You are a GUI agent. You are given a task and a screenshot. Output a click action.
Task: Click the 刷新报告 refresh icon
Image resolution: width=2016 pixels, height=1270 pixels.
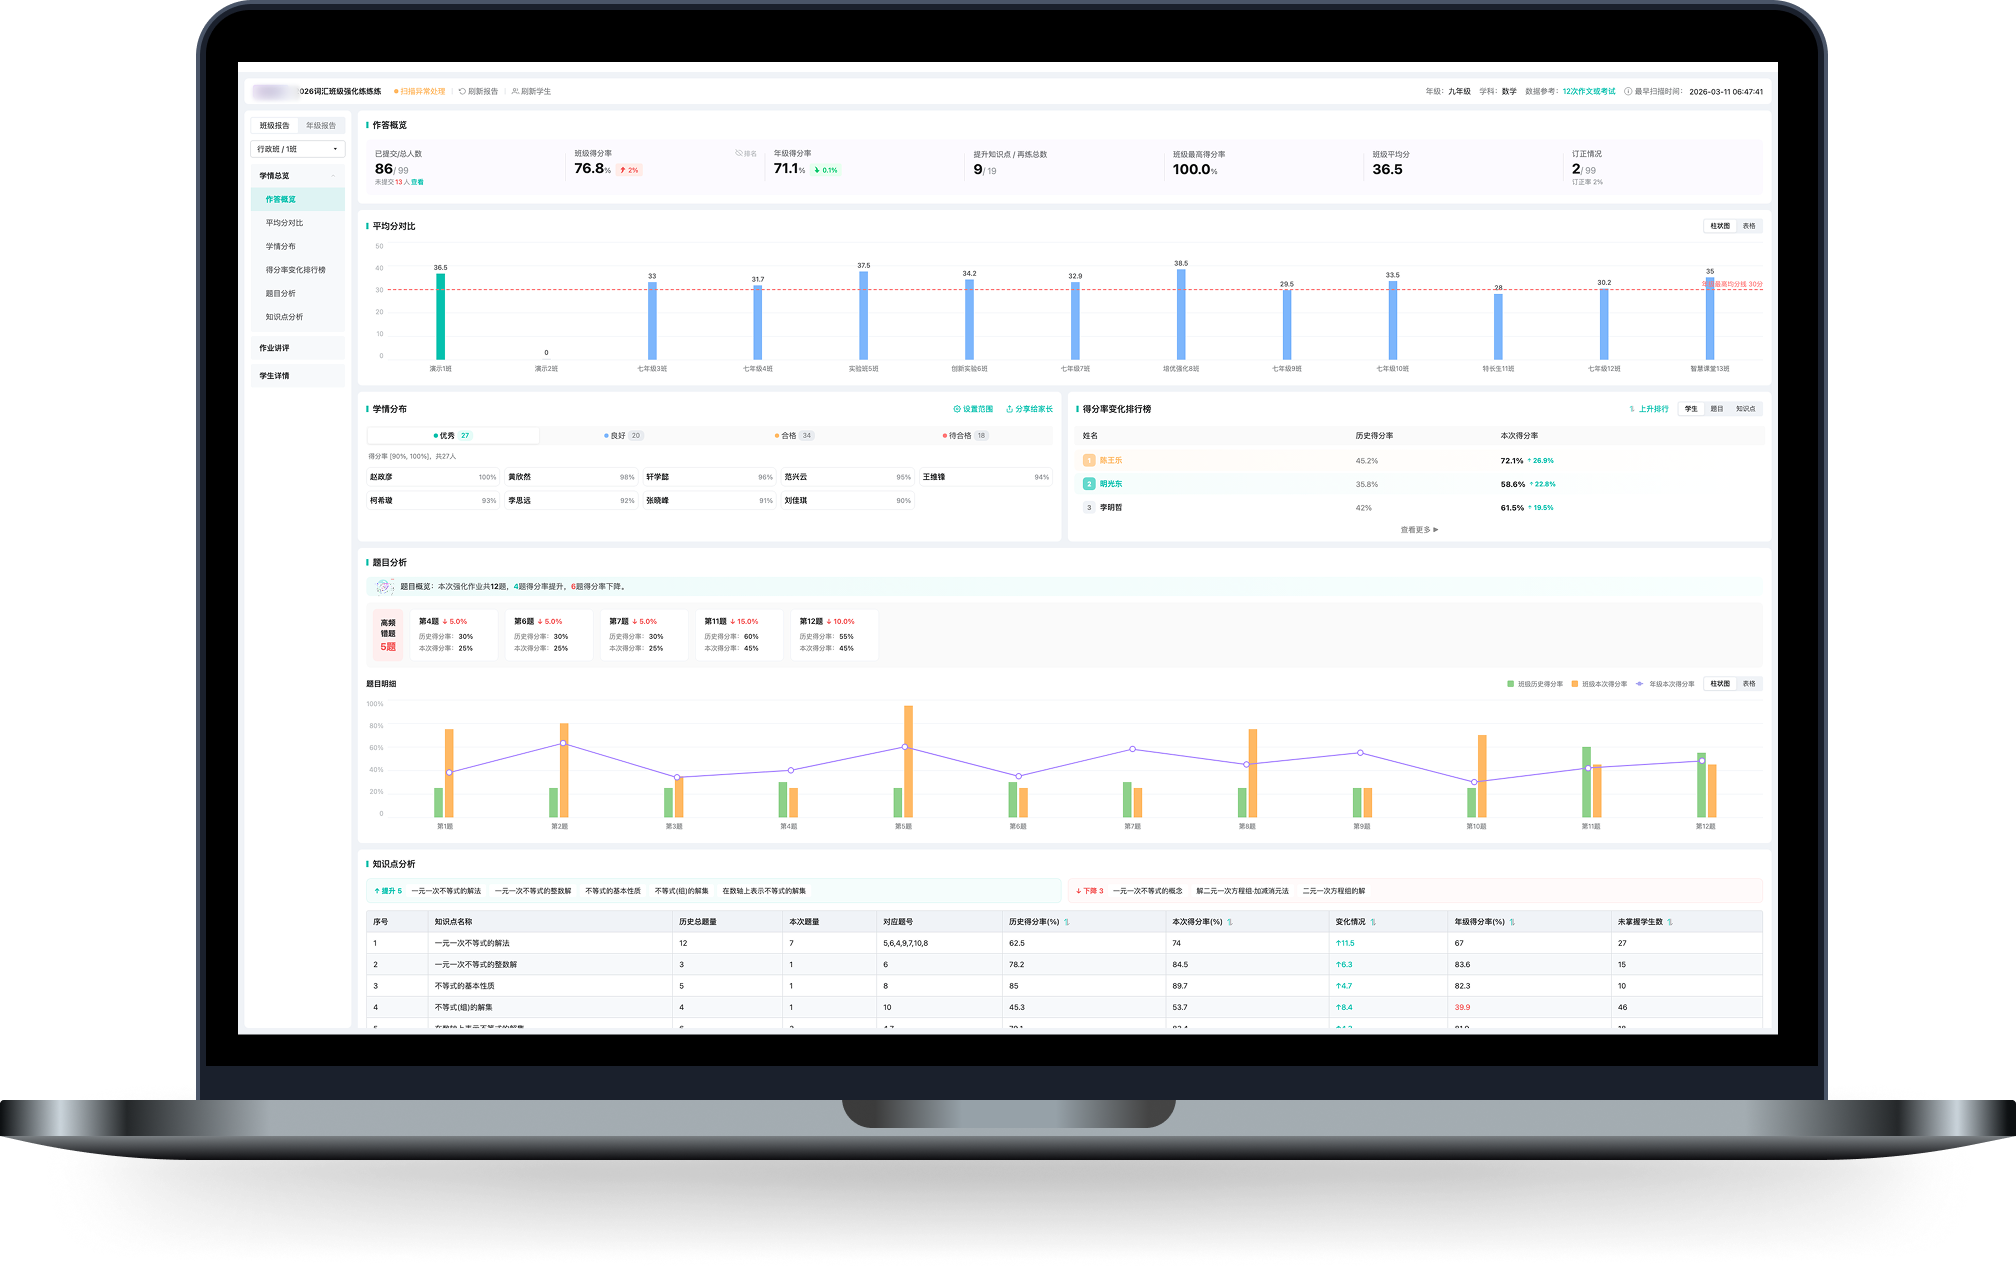[462, 91]
